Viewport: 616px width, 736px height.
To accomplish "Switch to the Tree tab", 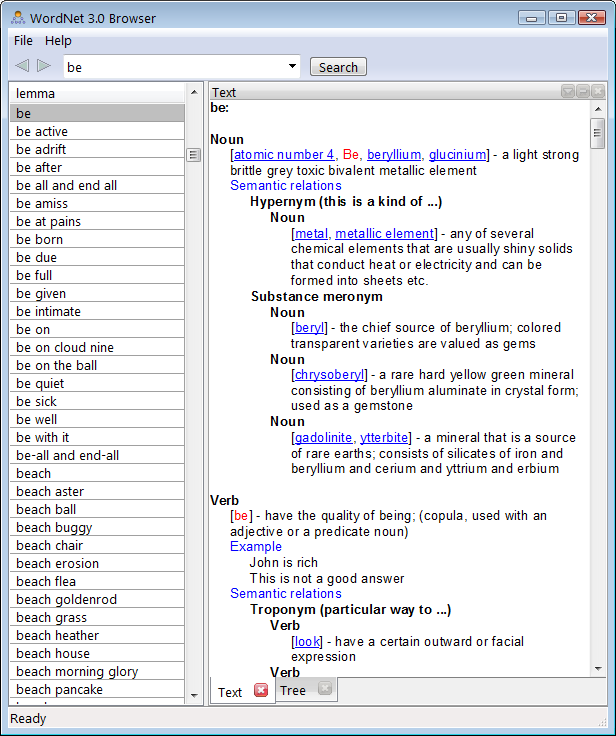I will [x=293, y=690].
